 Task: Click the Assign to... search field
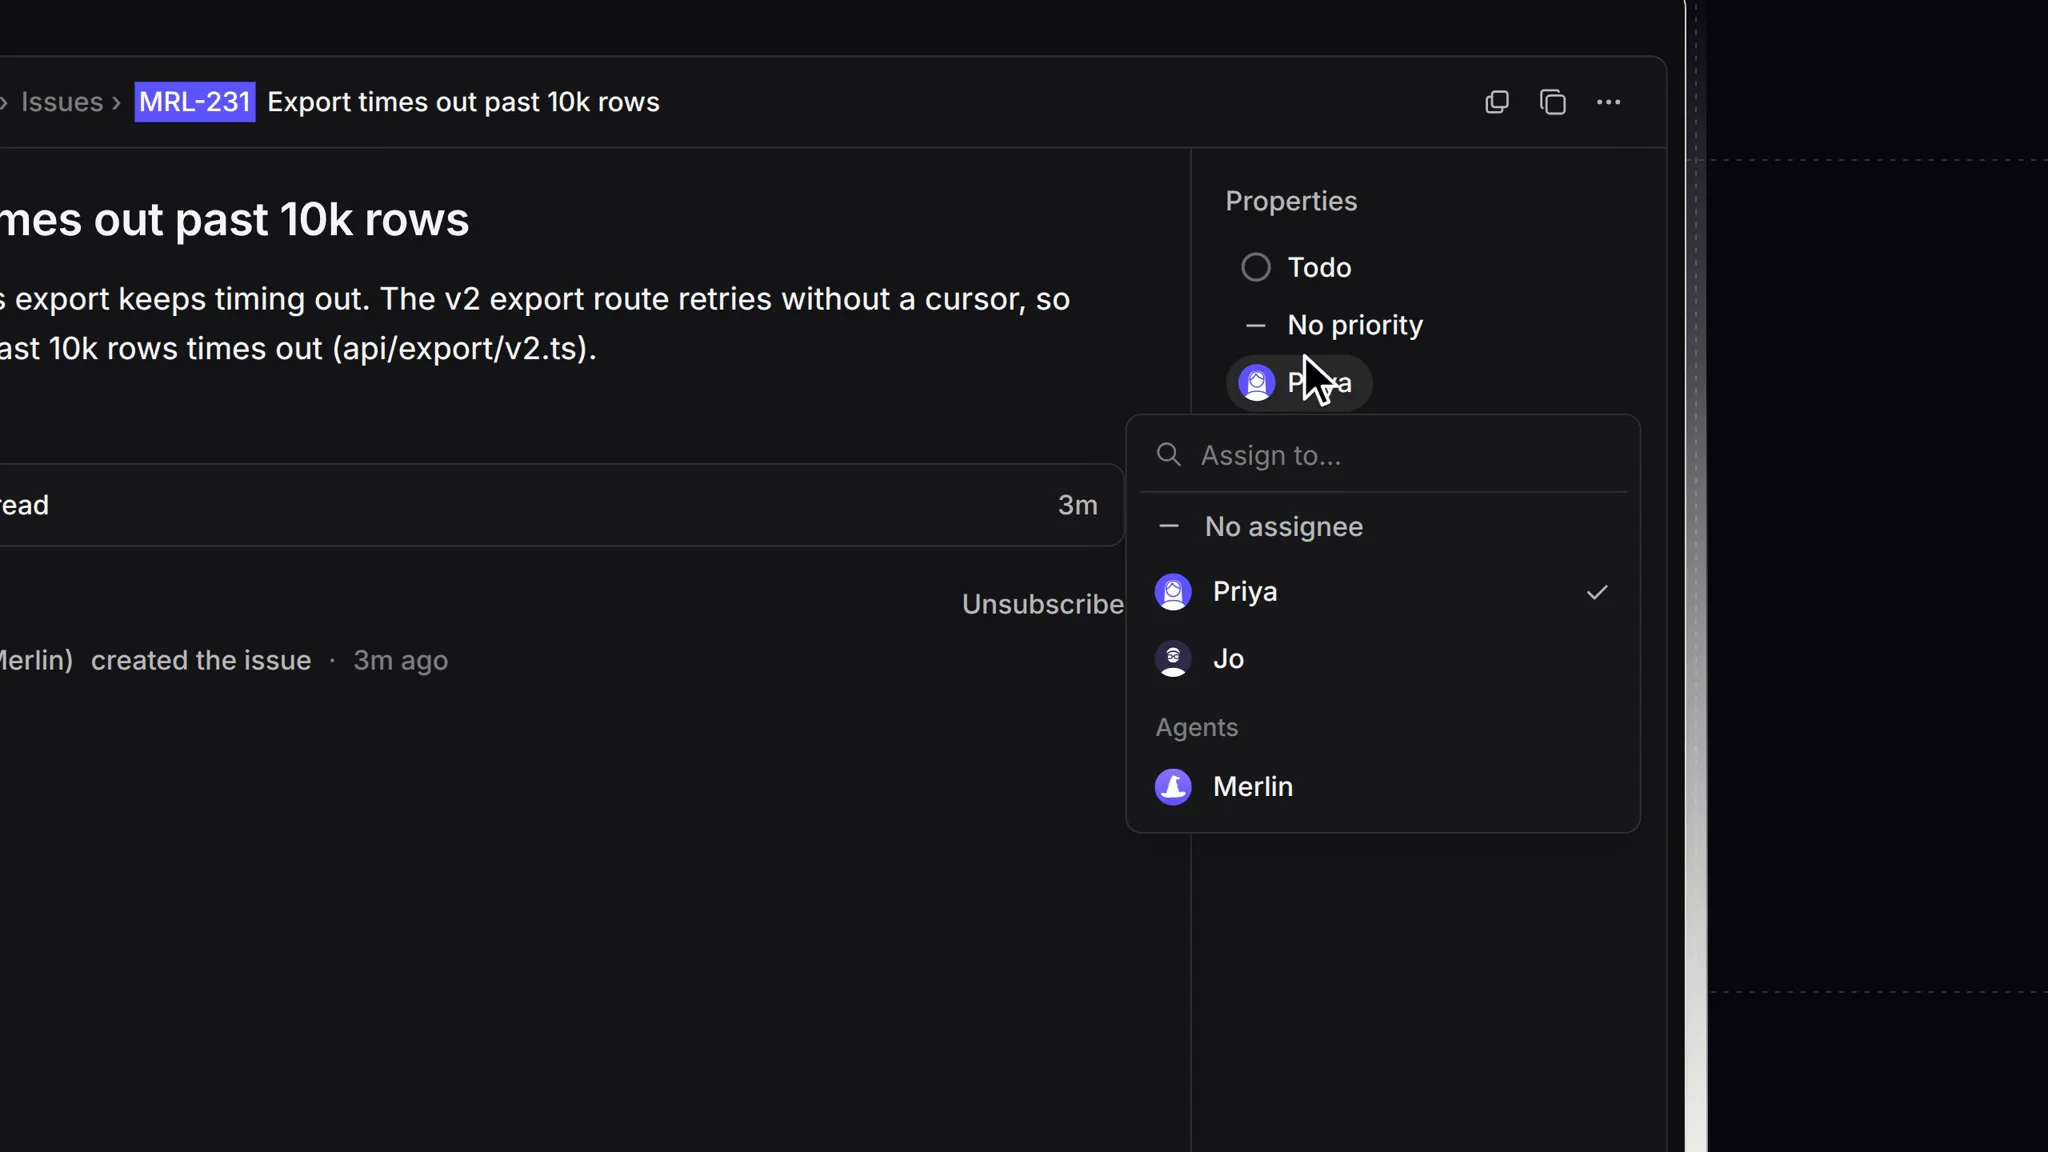[x=1383, y=455]
